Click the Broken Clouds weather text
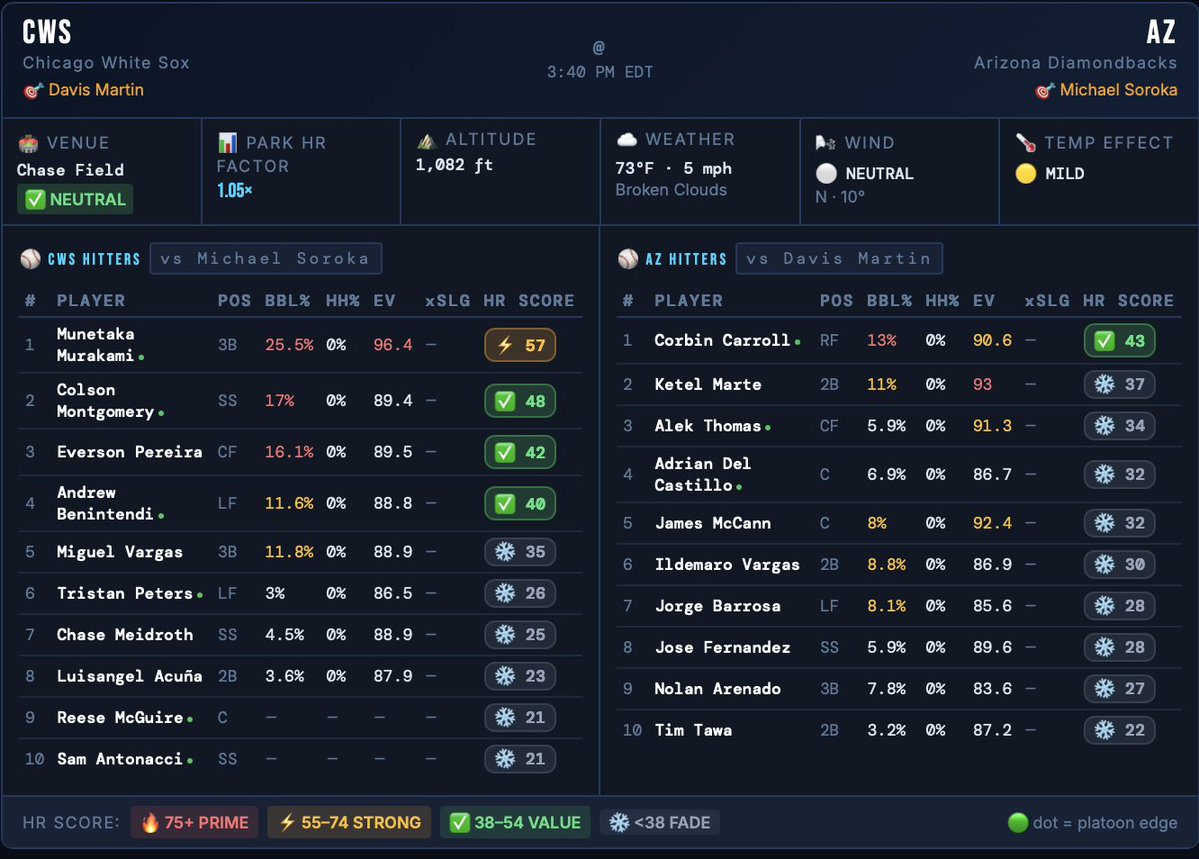 tap(671, 190)
